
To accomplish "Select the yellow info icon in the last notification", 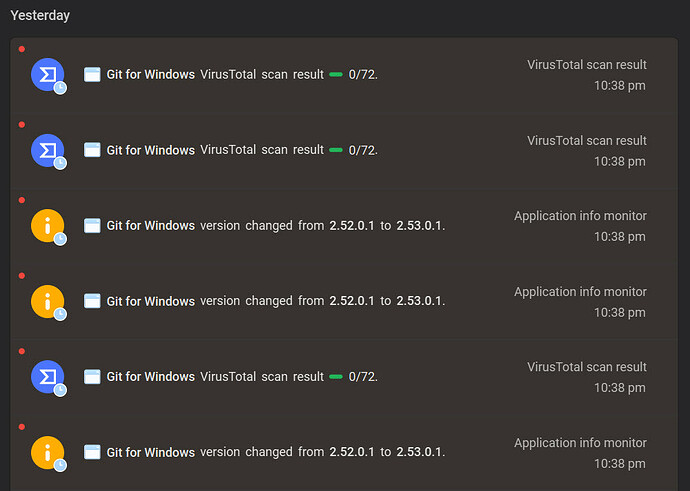I will pos(47,452).
